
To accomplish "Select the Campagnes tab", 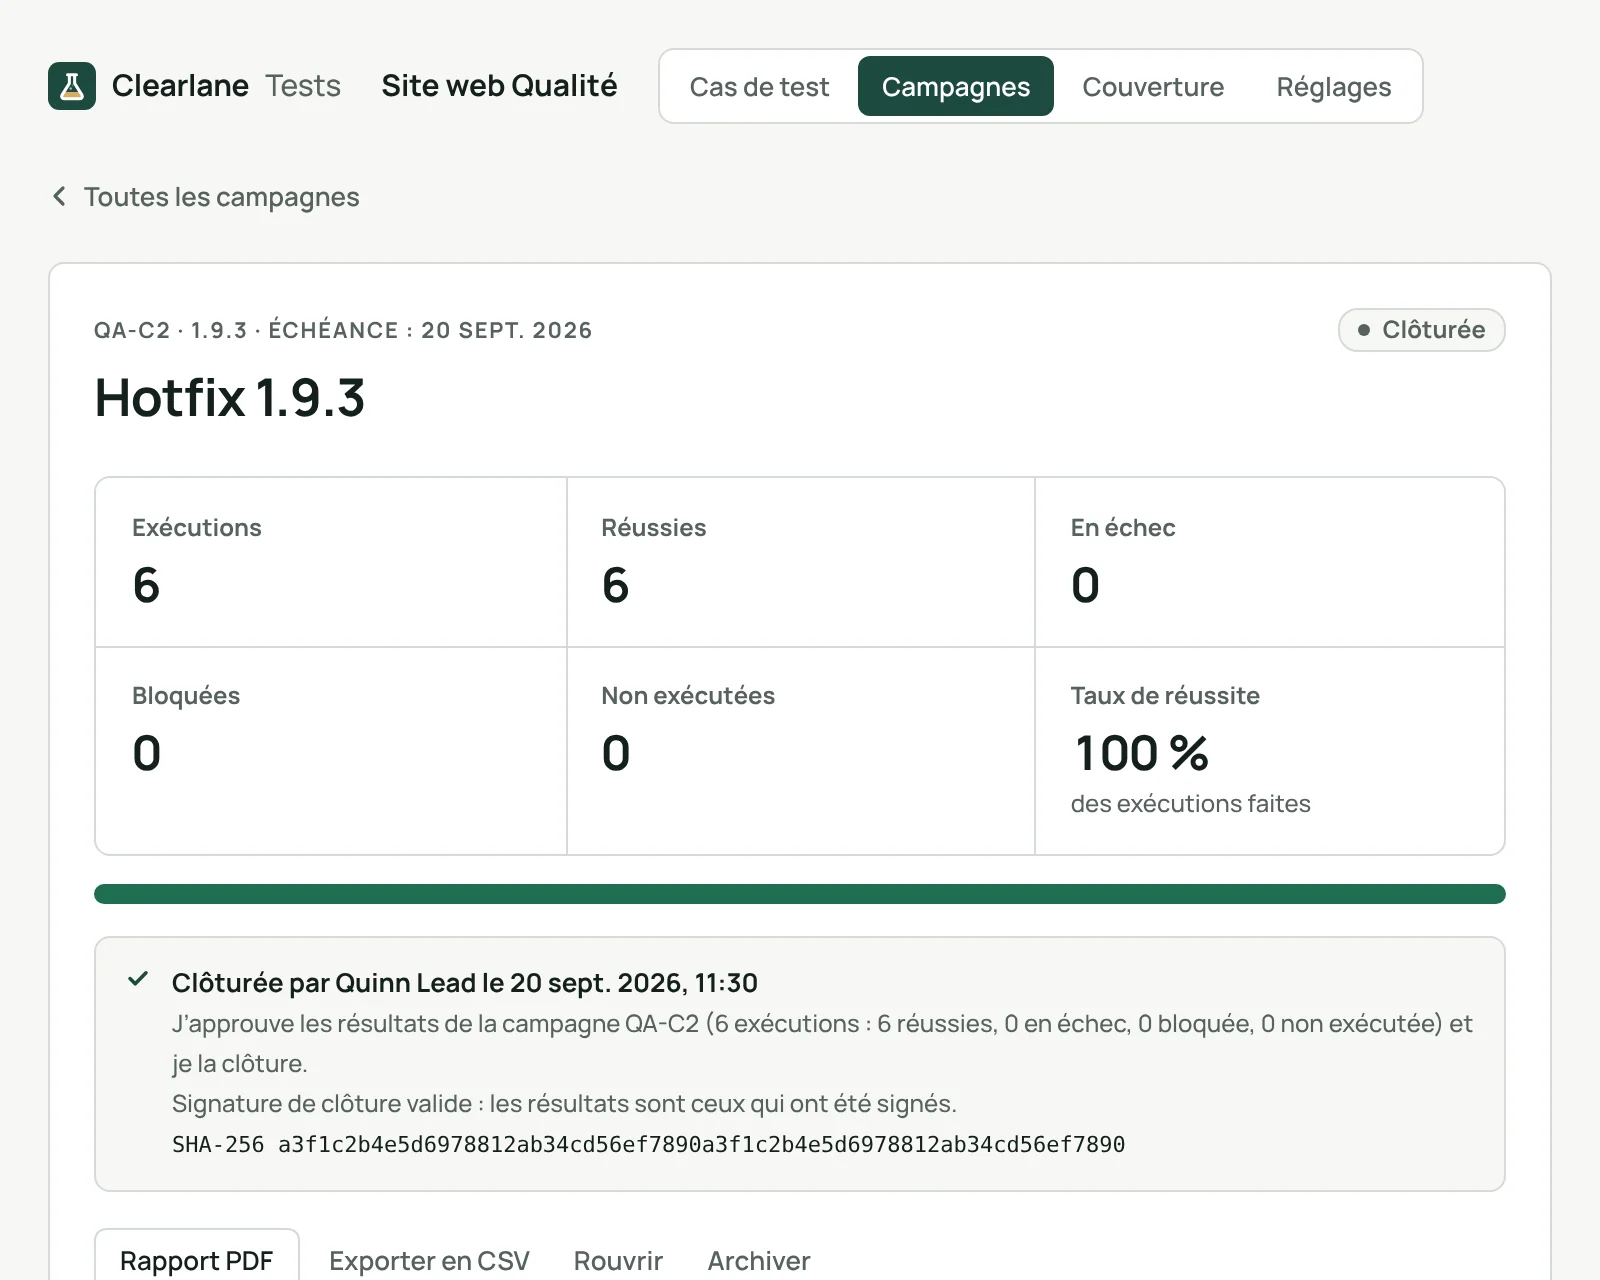I will (x=956, y=87).
